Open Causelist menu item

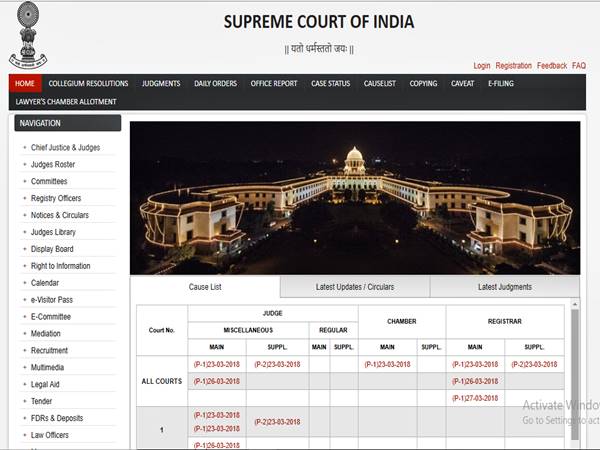point(380,83)
